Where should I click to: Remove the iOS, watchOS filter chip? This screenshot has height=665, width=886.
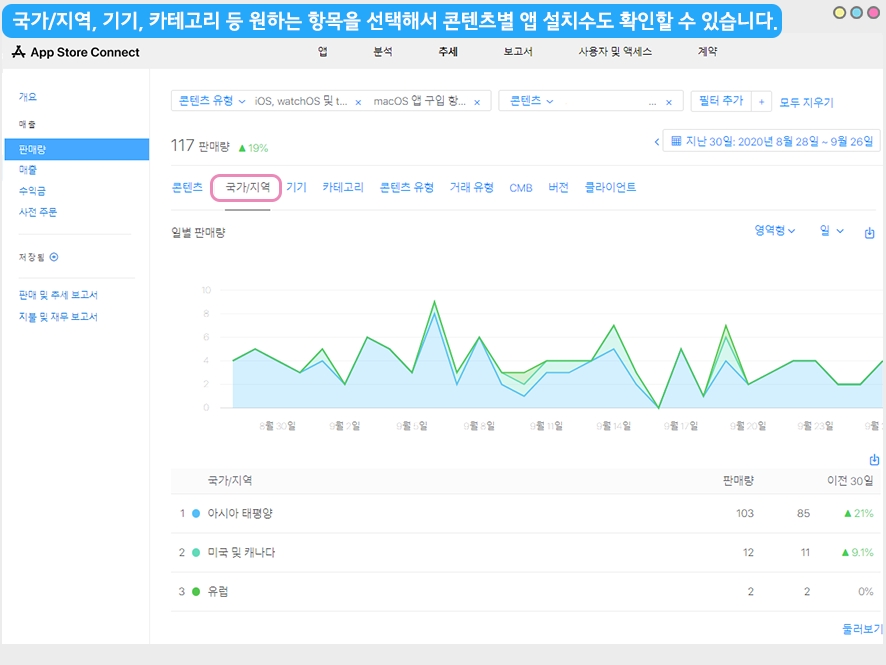pos(358,102)
